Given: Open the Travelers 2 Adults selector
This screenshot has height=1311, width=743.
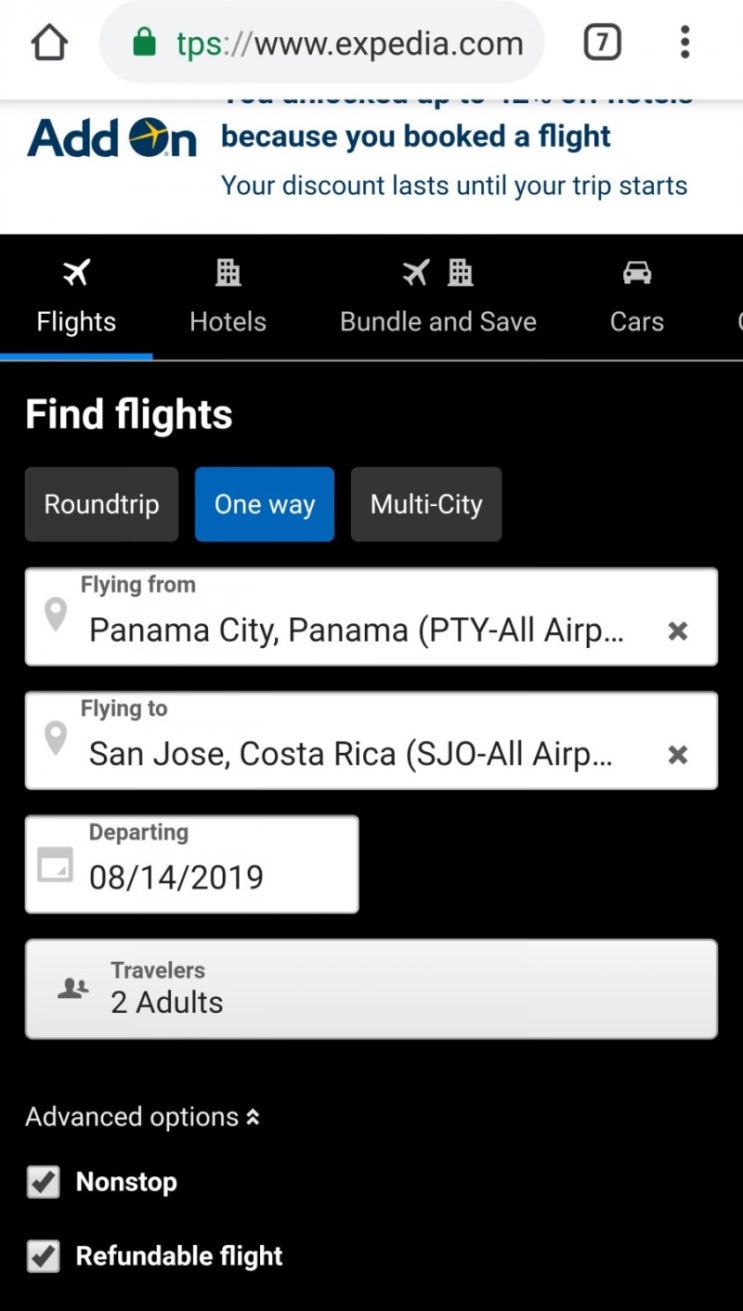Looking at the screenshot, I should click(371, 988).
